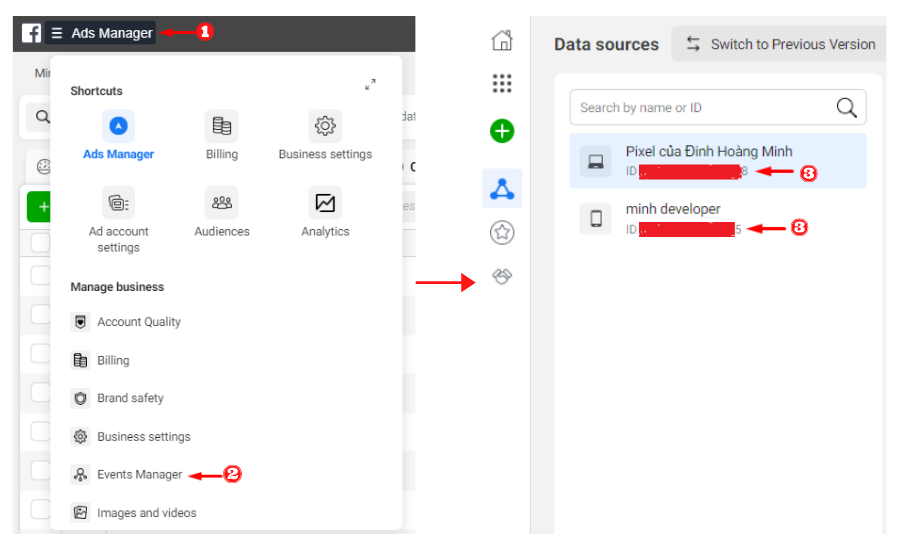Viewport: 900px width, 550px height.
Task: Select Account Quality menu item
Action: (x=139, y=322)
